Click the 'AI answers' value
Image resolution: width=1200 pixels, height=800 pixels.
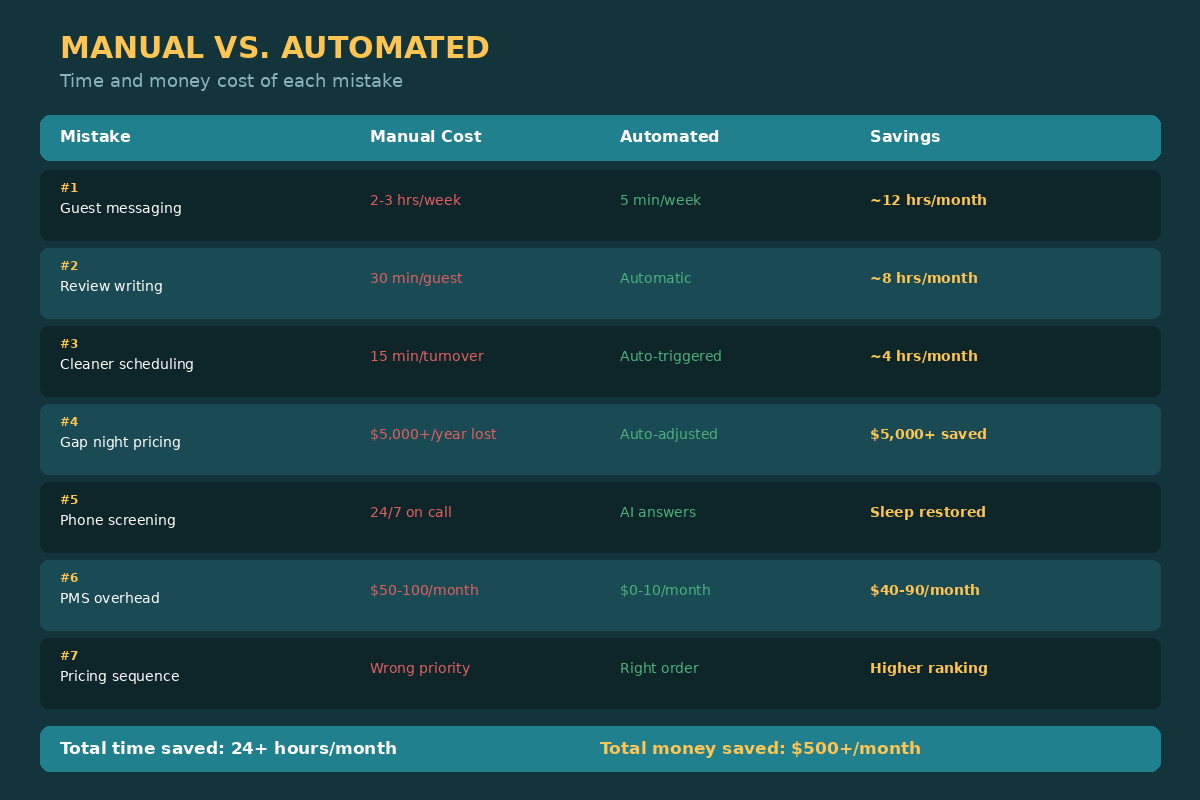(x=658, y=512)
